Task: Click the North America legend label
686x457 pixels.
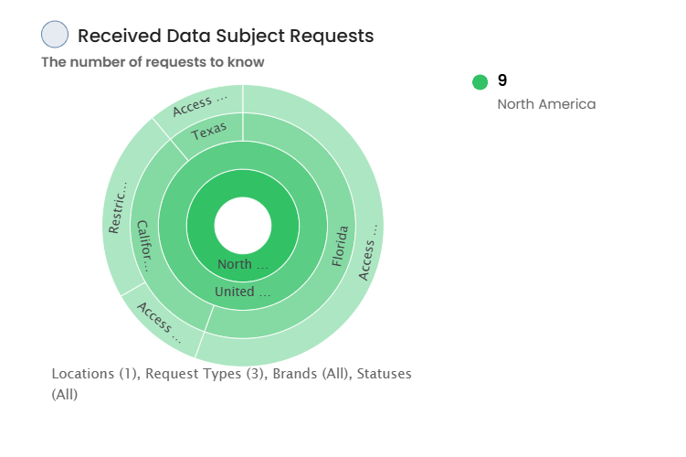Action: (546, 104)
